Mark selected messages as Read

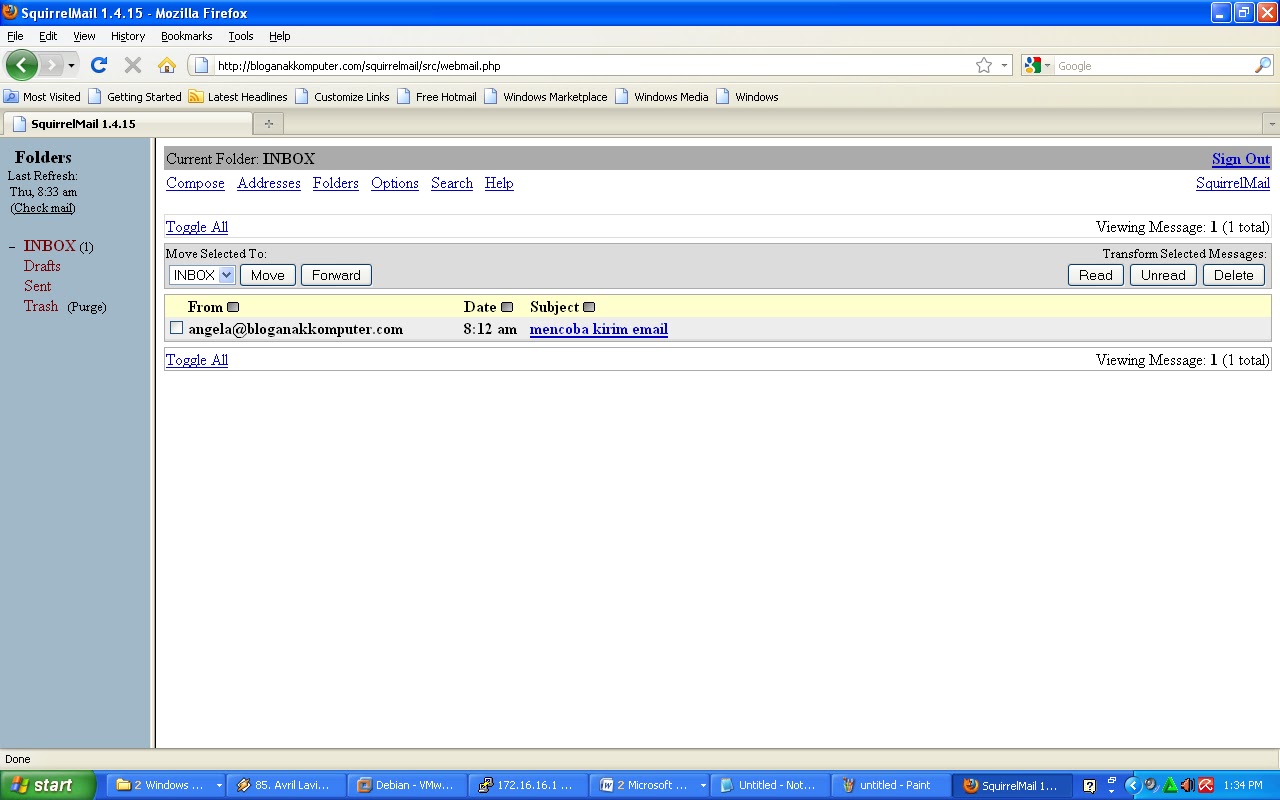tap(1096, 275)
